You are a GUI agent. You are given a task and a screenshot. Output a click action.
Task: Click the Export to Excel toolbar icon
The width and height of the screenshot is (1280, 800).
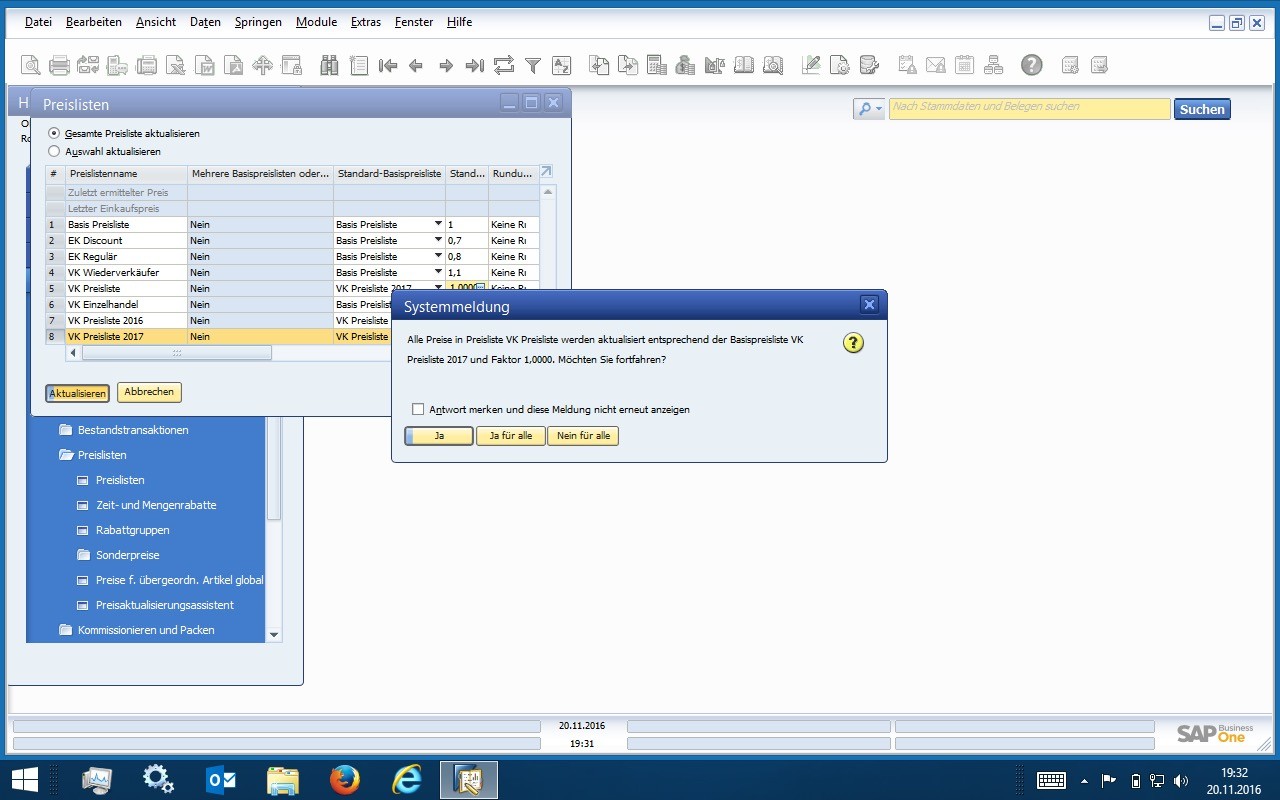point(176,66)
